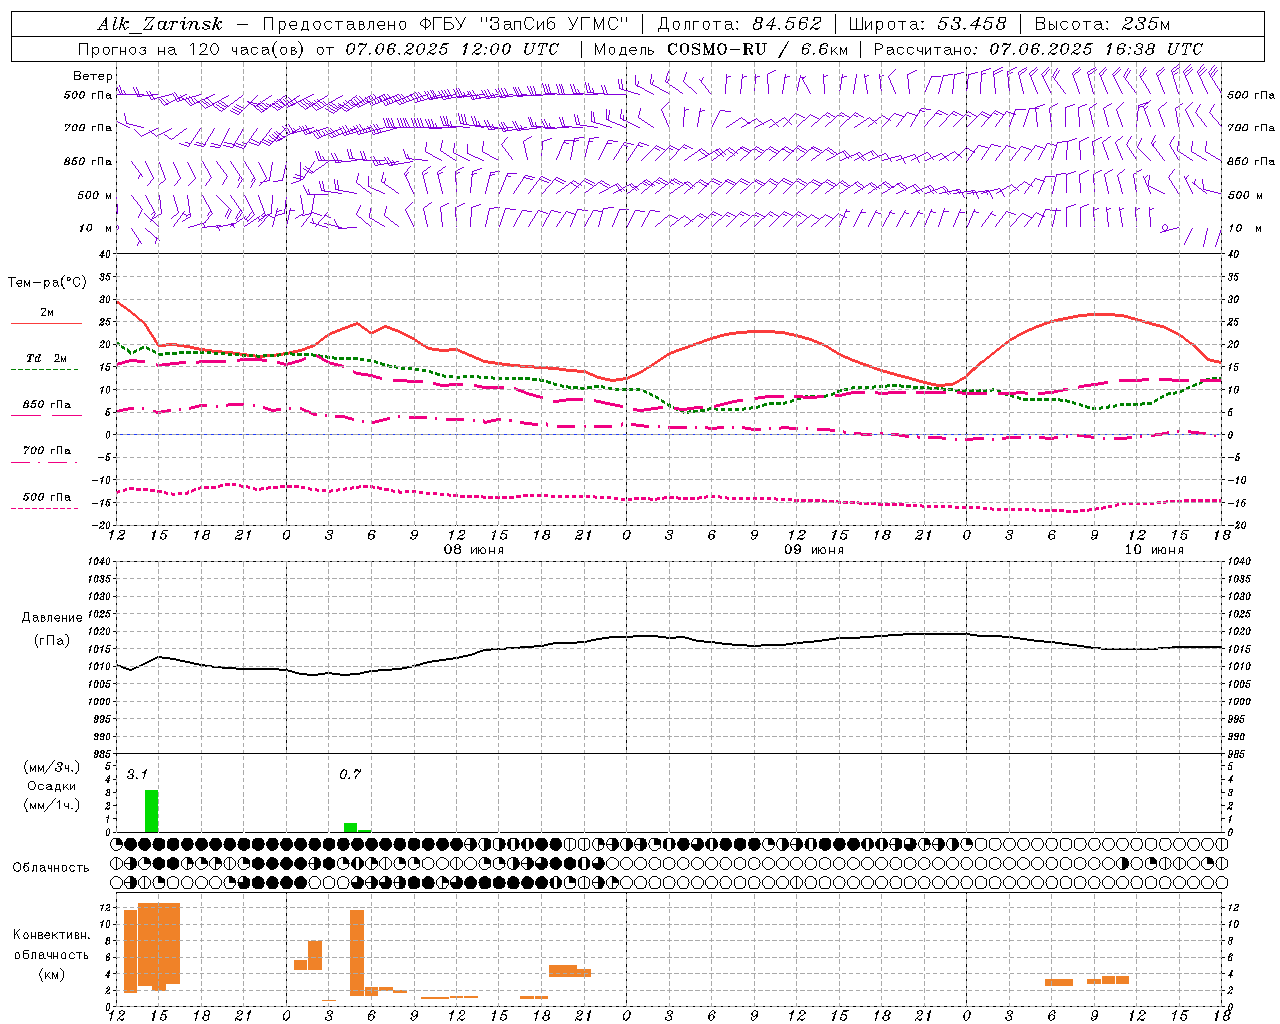Click the green dotted Td 2м legend line
This screenshot has height=1024, width=1280.
point(45,369)
